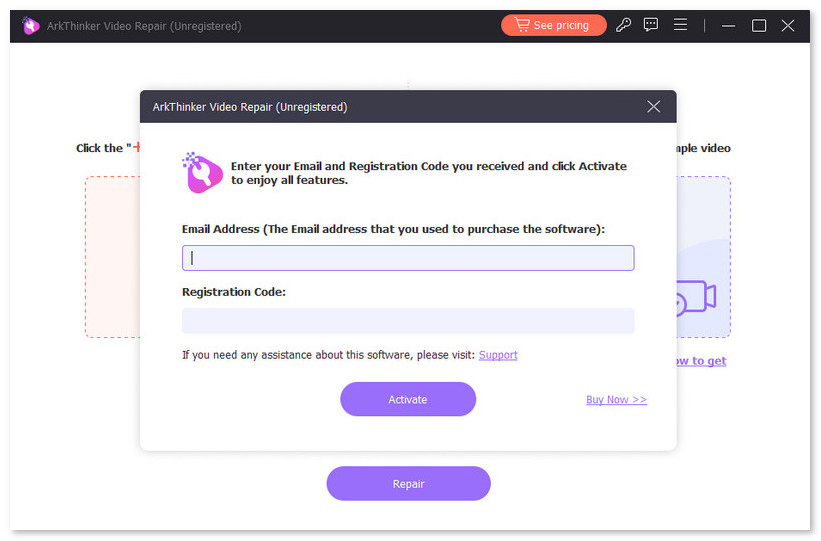Focus the Email Address input field
Screen dimensions: 821x541
pyautogui.click(x=408, y=258)
